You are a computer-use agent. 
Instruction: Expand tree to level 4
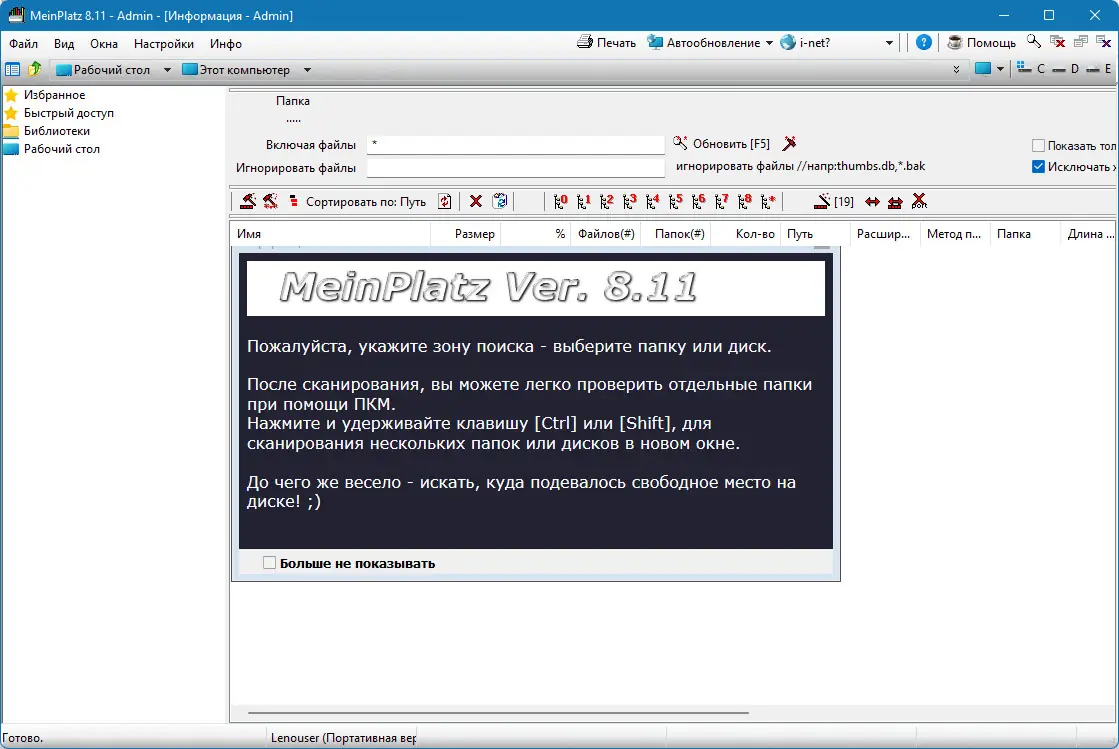652,202
